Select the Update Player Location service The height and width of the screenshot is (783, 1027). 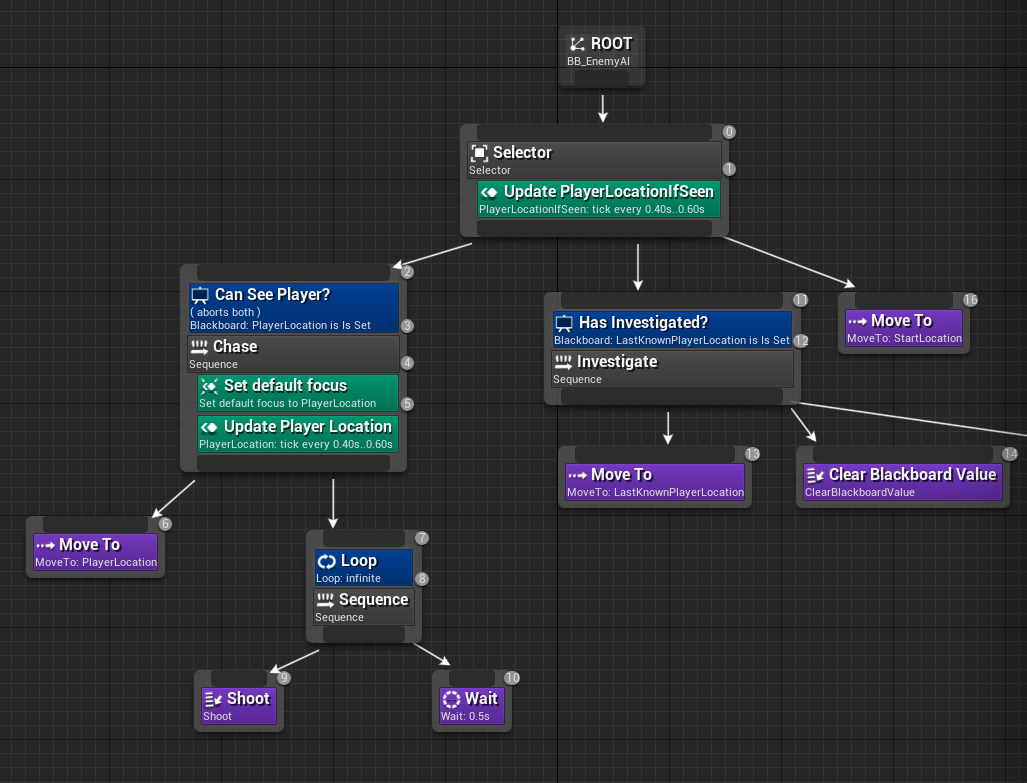pos(298,434)
